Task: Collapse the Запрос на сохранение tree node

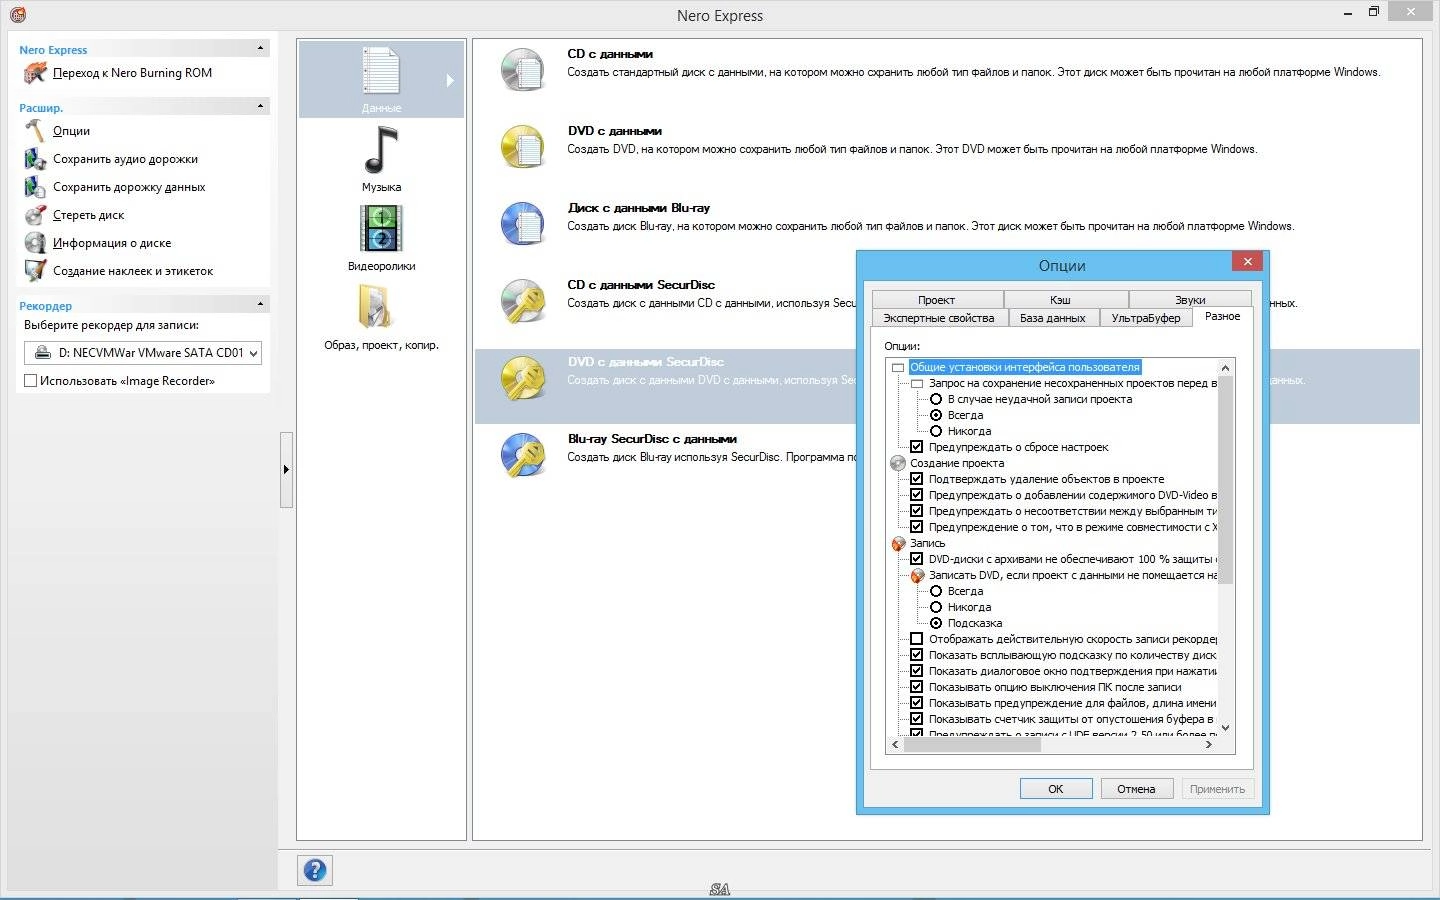Action: tap(917, 383)
